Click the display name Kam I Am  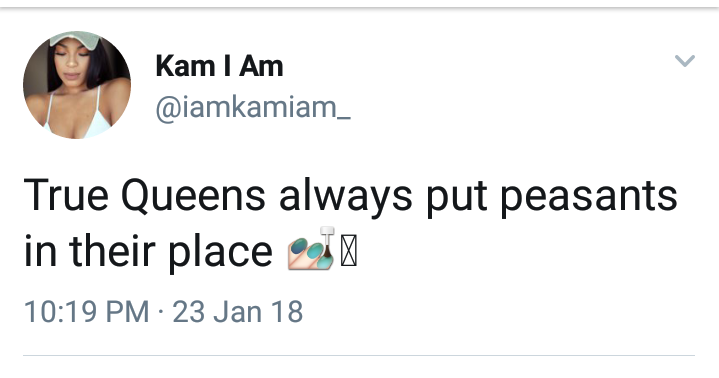(x=219, y=66)
